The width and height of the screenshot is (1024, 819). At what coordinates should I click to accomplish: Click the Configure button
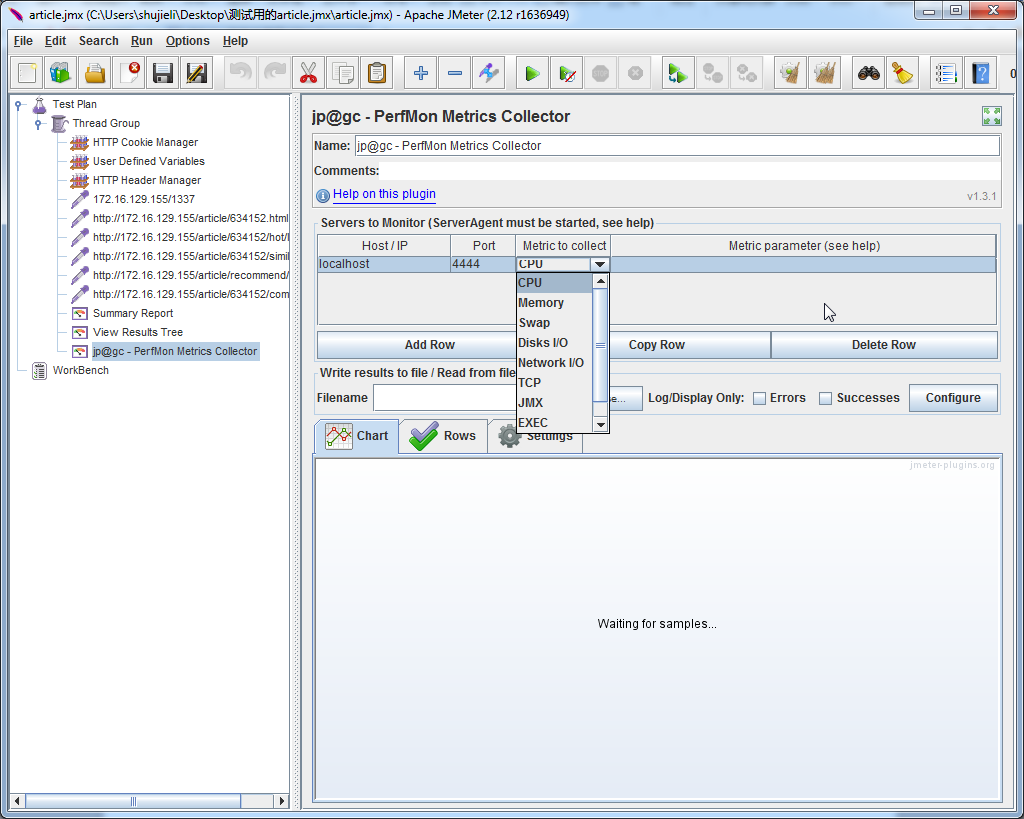953,398
